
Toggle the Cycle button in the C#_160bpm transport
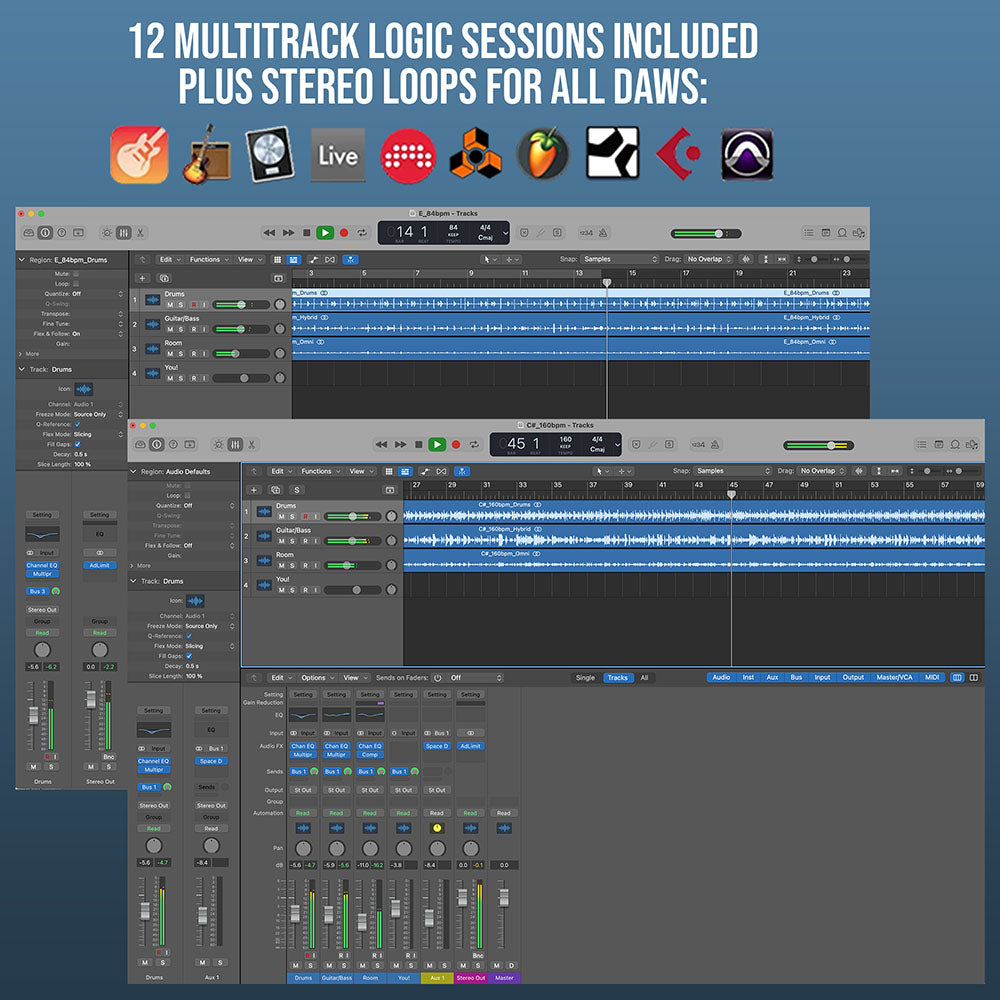[x=474, y=444]
